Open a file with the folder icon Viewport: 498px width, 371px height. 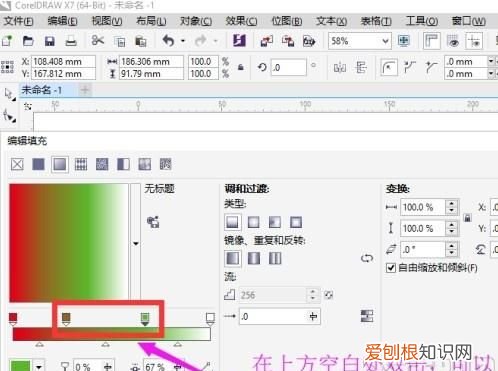point(28,41)
